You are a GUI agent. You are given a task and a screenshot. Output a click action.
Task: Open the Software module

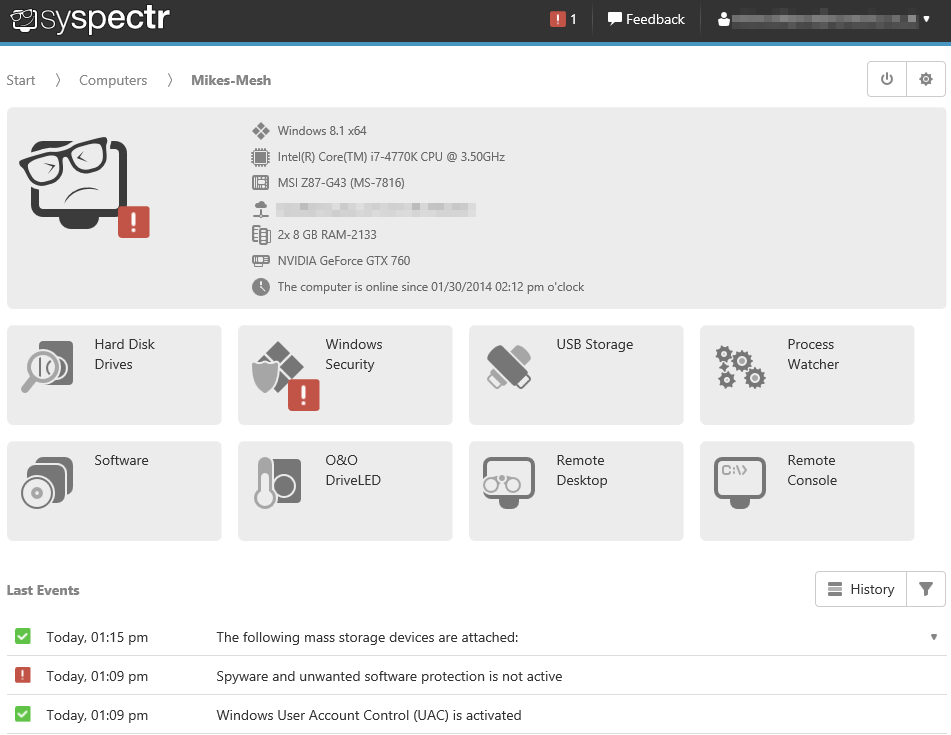point(114,491)
